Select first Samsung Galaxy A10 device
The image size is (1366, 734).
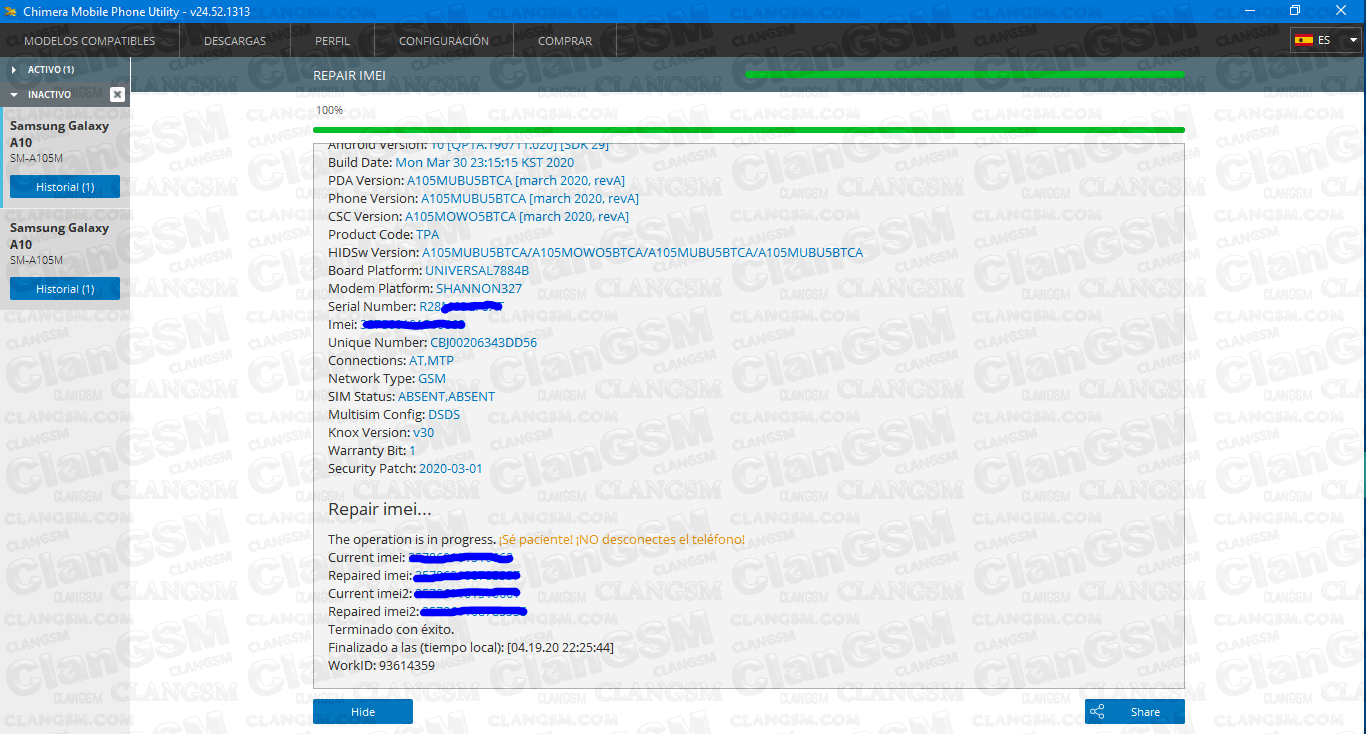point(65,156)
